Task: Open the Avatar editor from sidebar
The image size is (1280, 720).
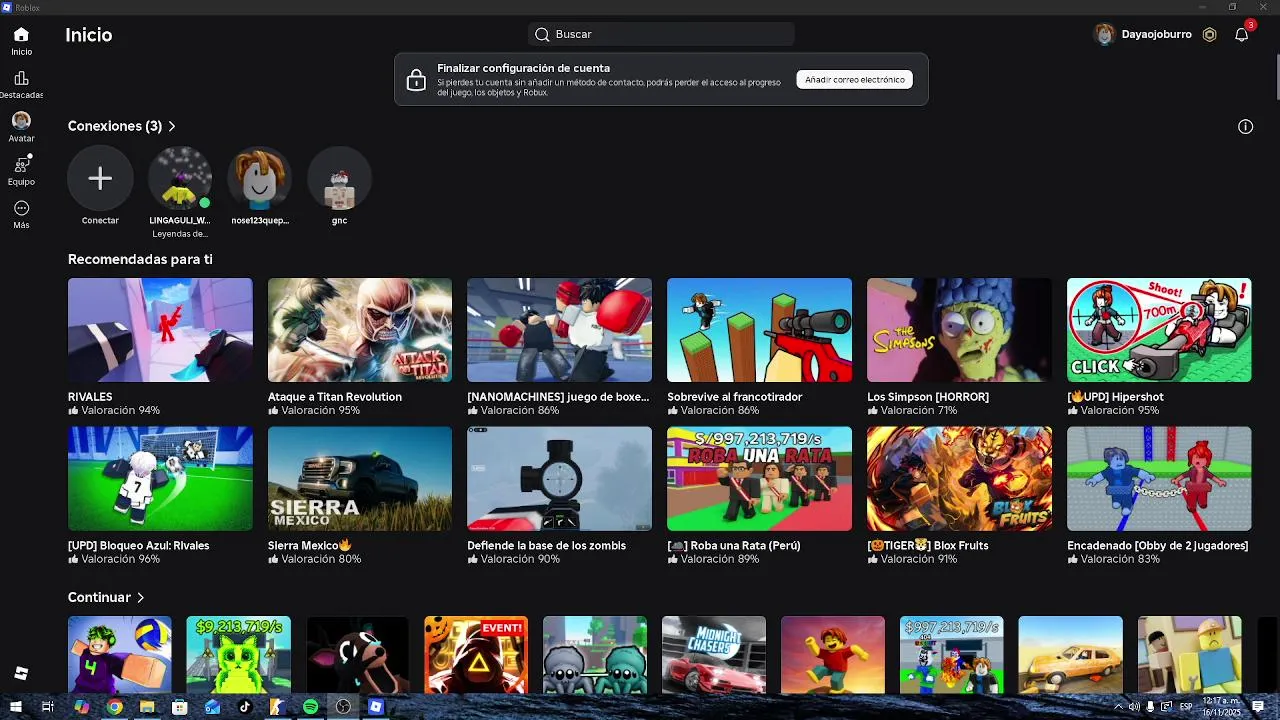Action: (x=21, y=127)
